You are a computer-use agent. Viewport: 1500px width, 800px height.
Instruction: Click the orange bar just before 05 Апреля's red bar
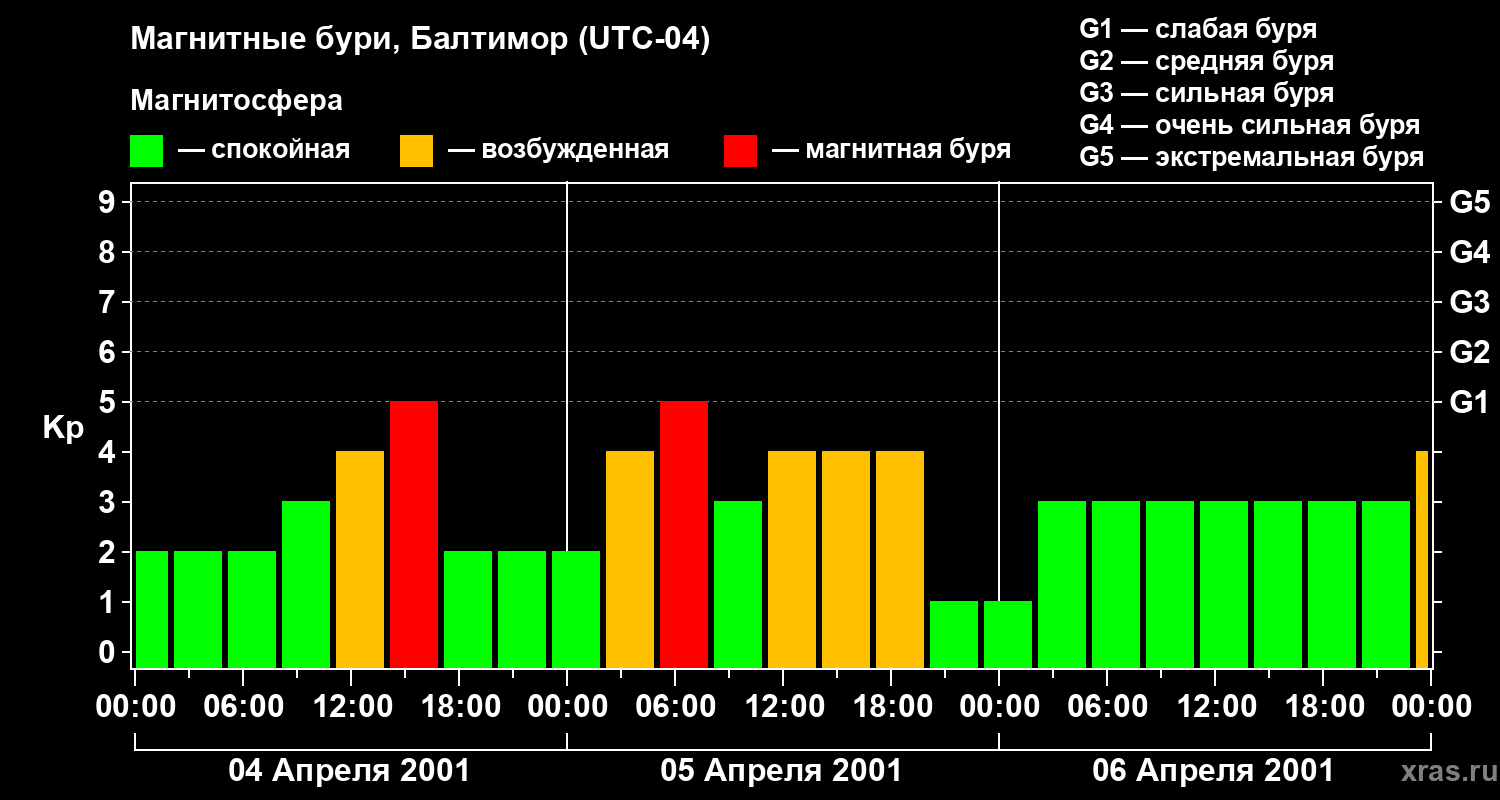[x=630, y=560]
